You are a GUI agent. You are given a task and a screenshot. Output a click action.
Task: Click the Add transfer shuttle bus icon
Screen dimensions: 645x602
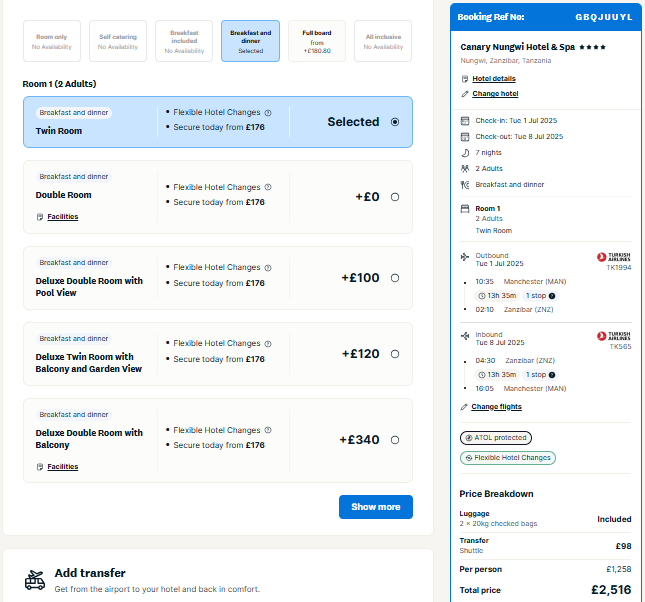[x=35, y=581]
